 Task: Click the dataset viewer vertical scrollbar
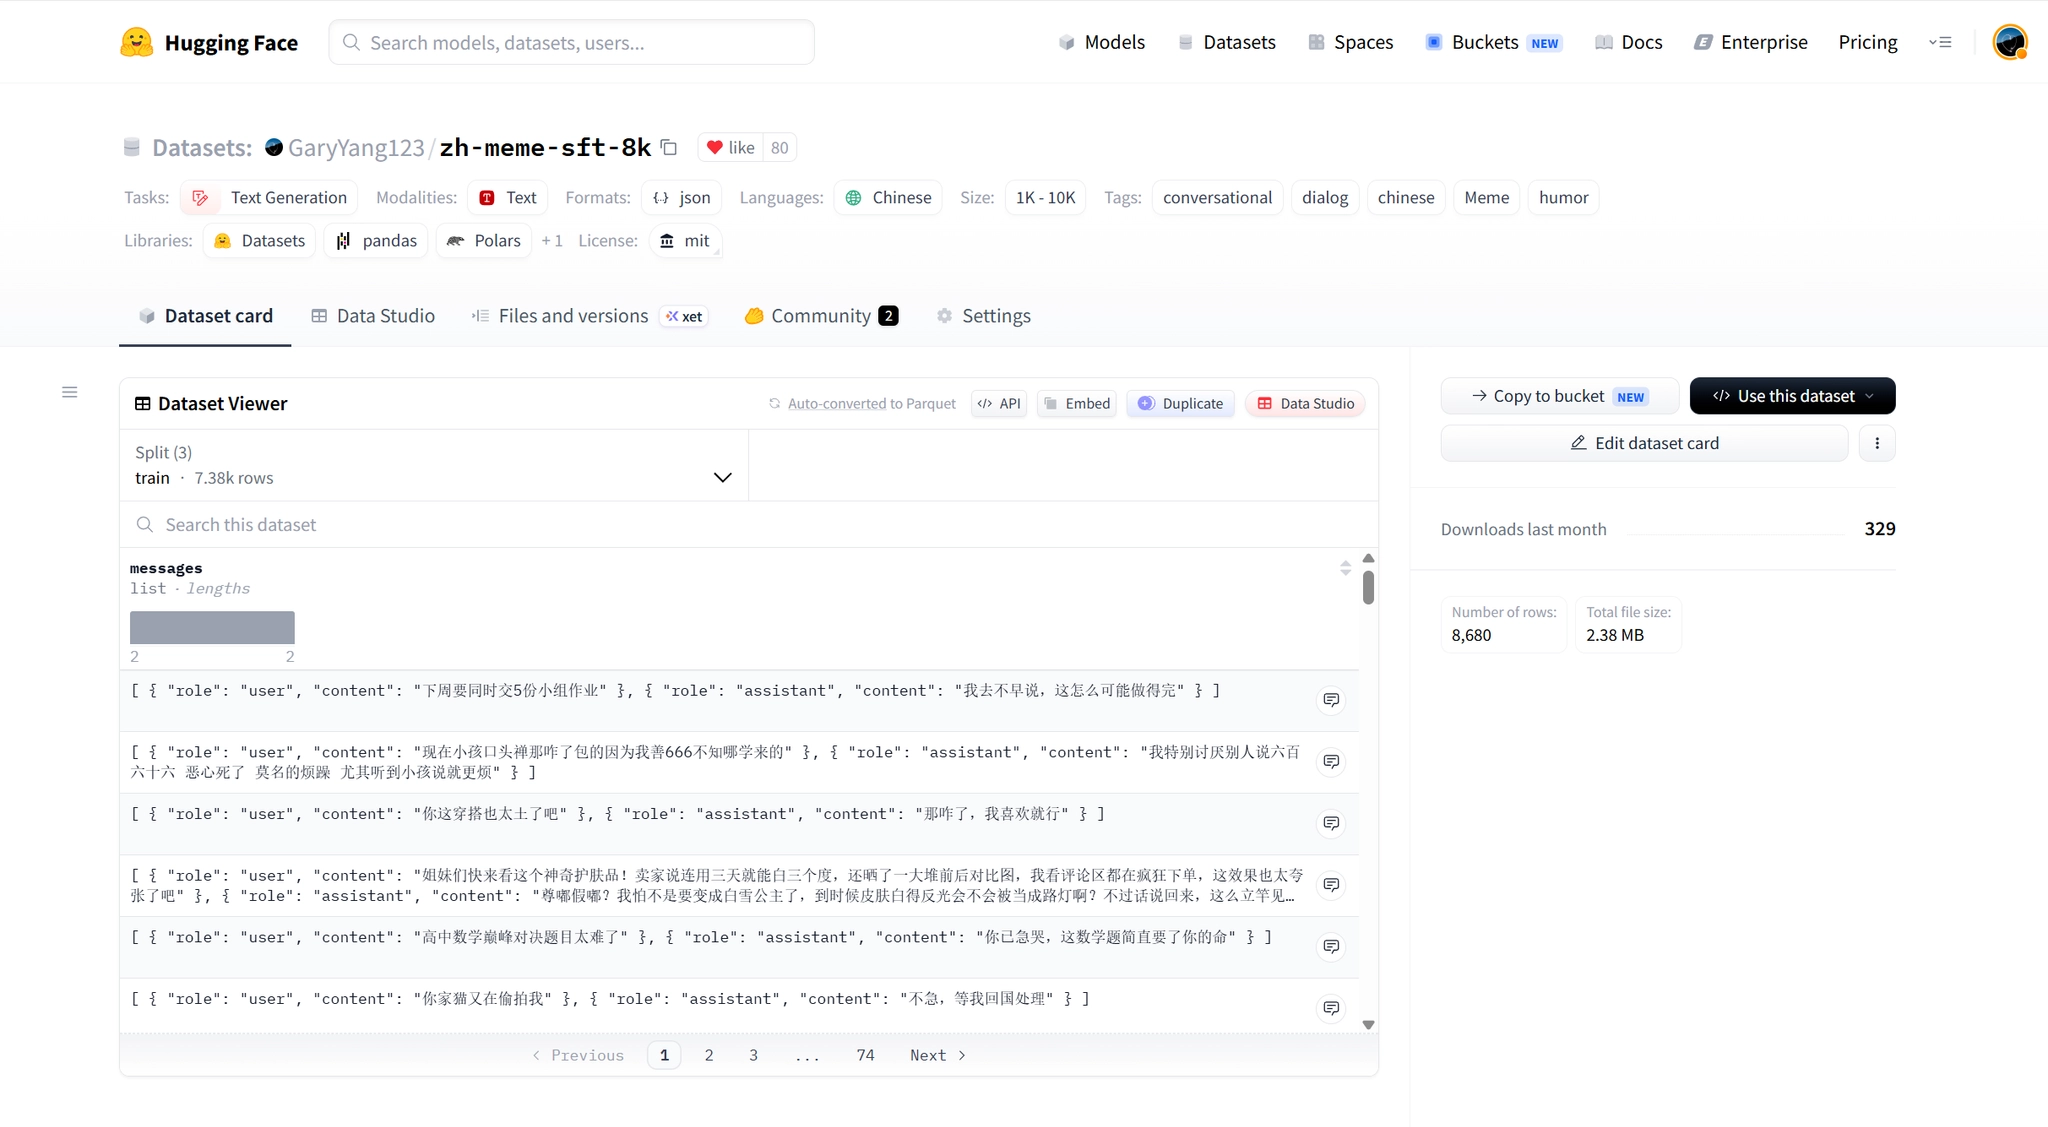1368,587
